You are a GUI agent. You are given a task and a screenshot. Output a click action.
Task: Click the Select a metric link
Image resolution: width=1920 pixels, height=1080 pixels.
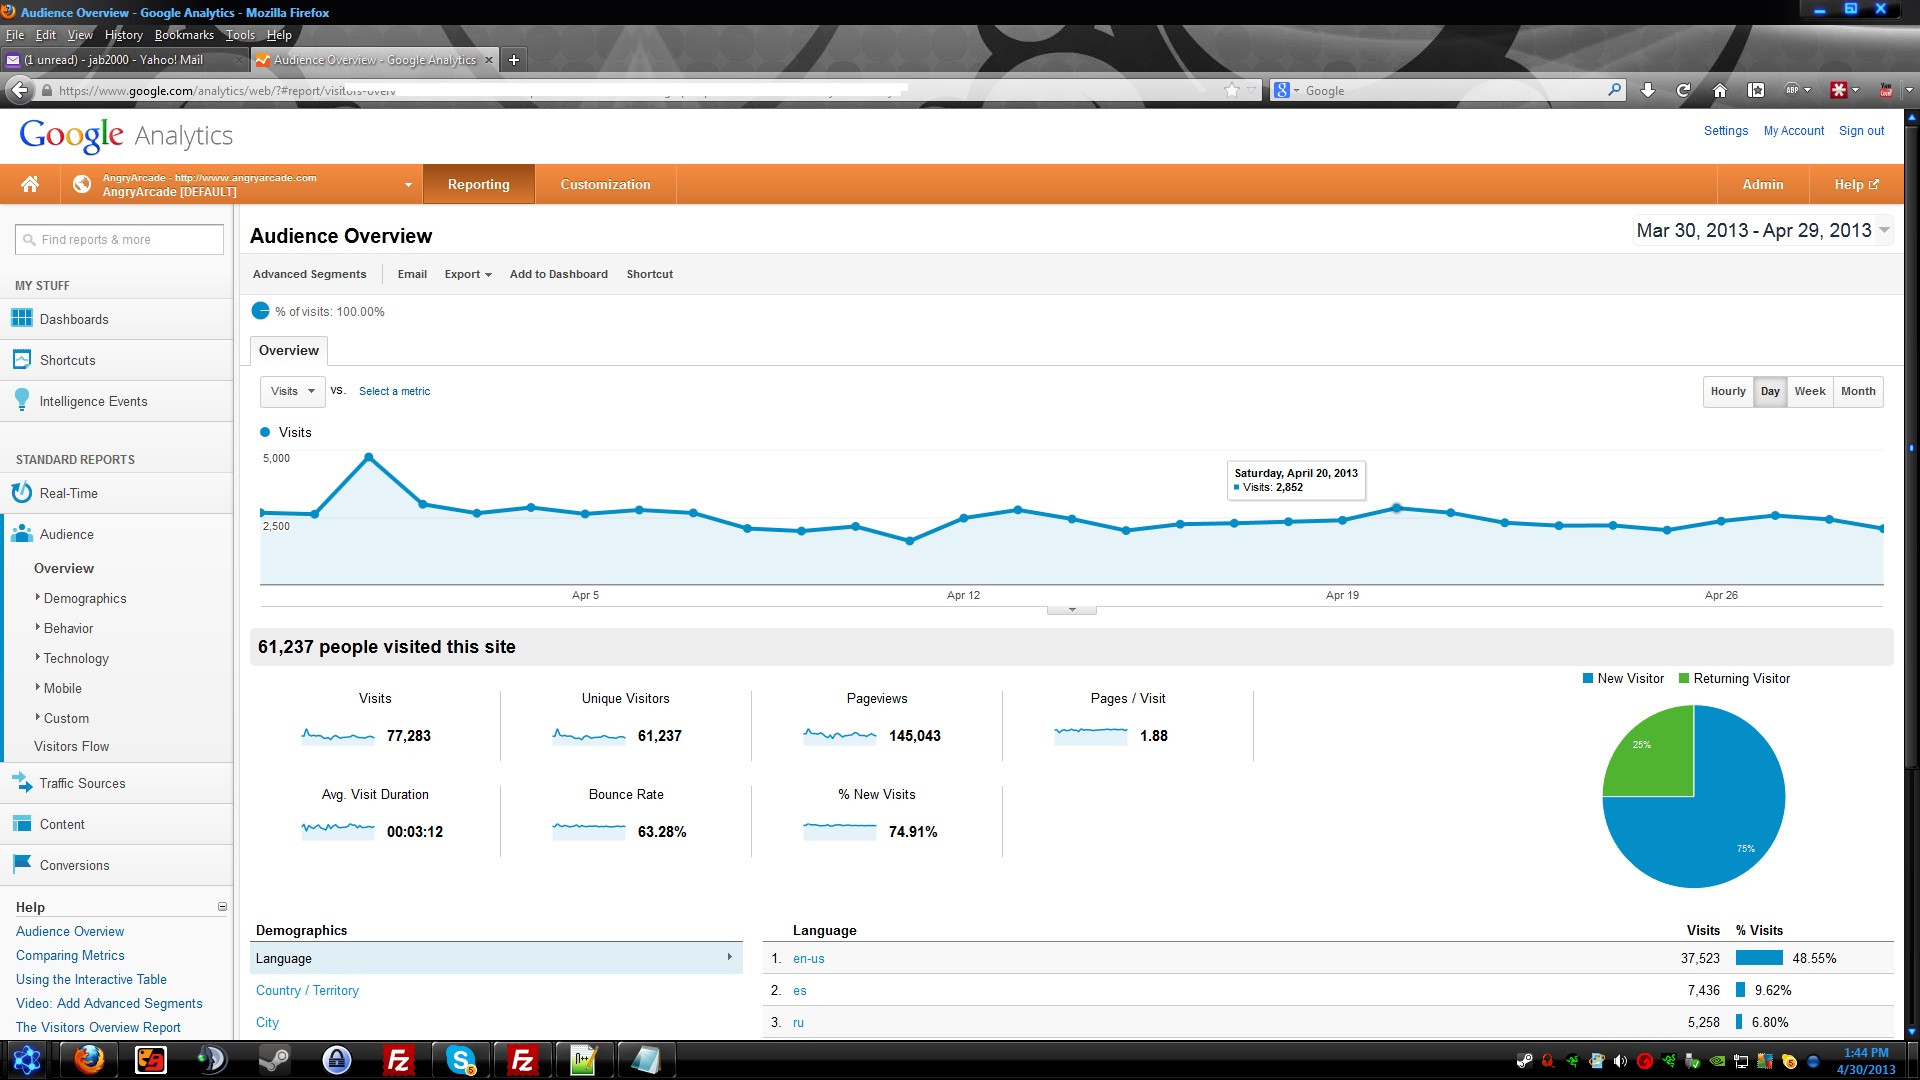click(x=394, y=391)
